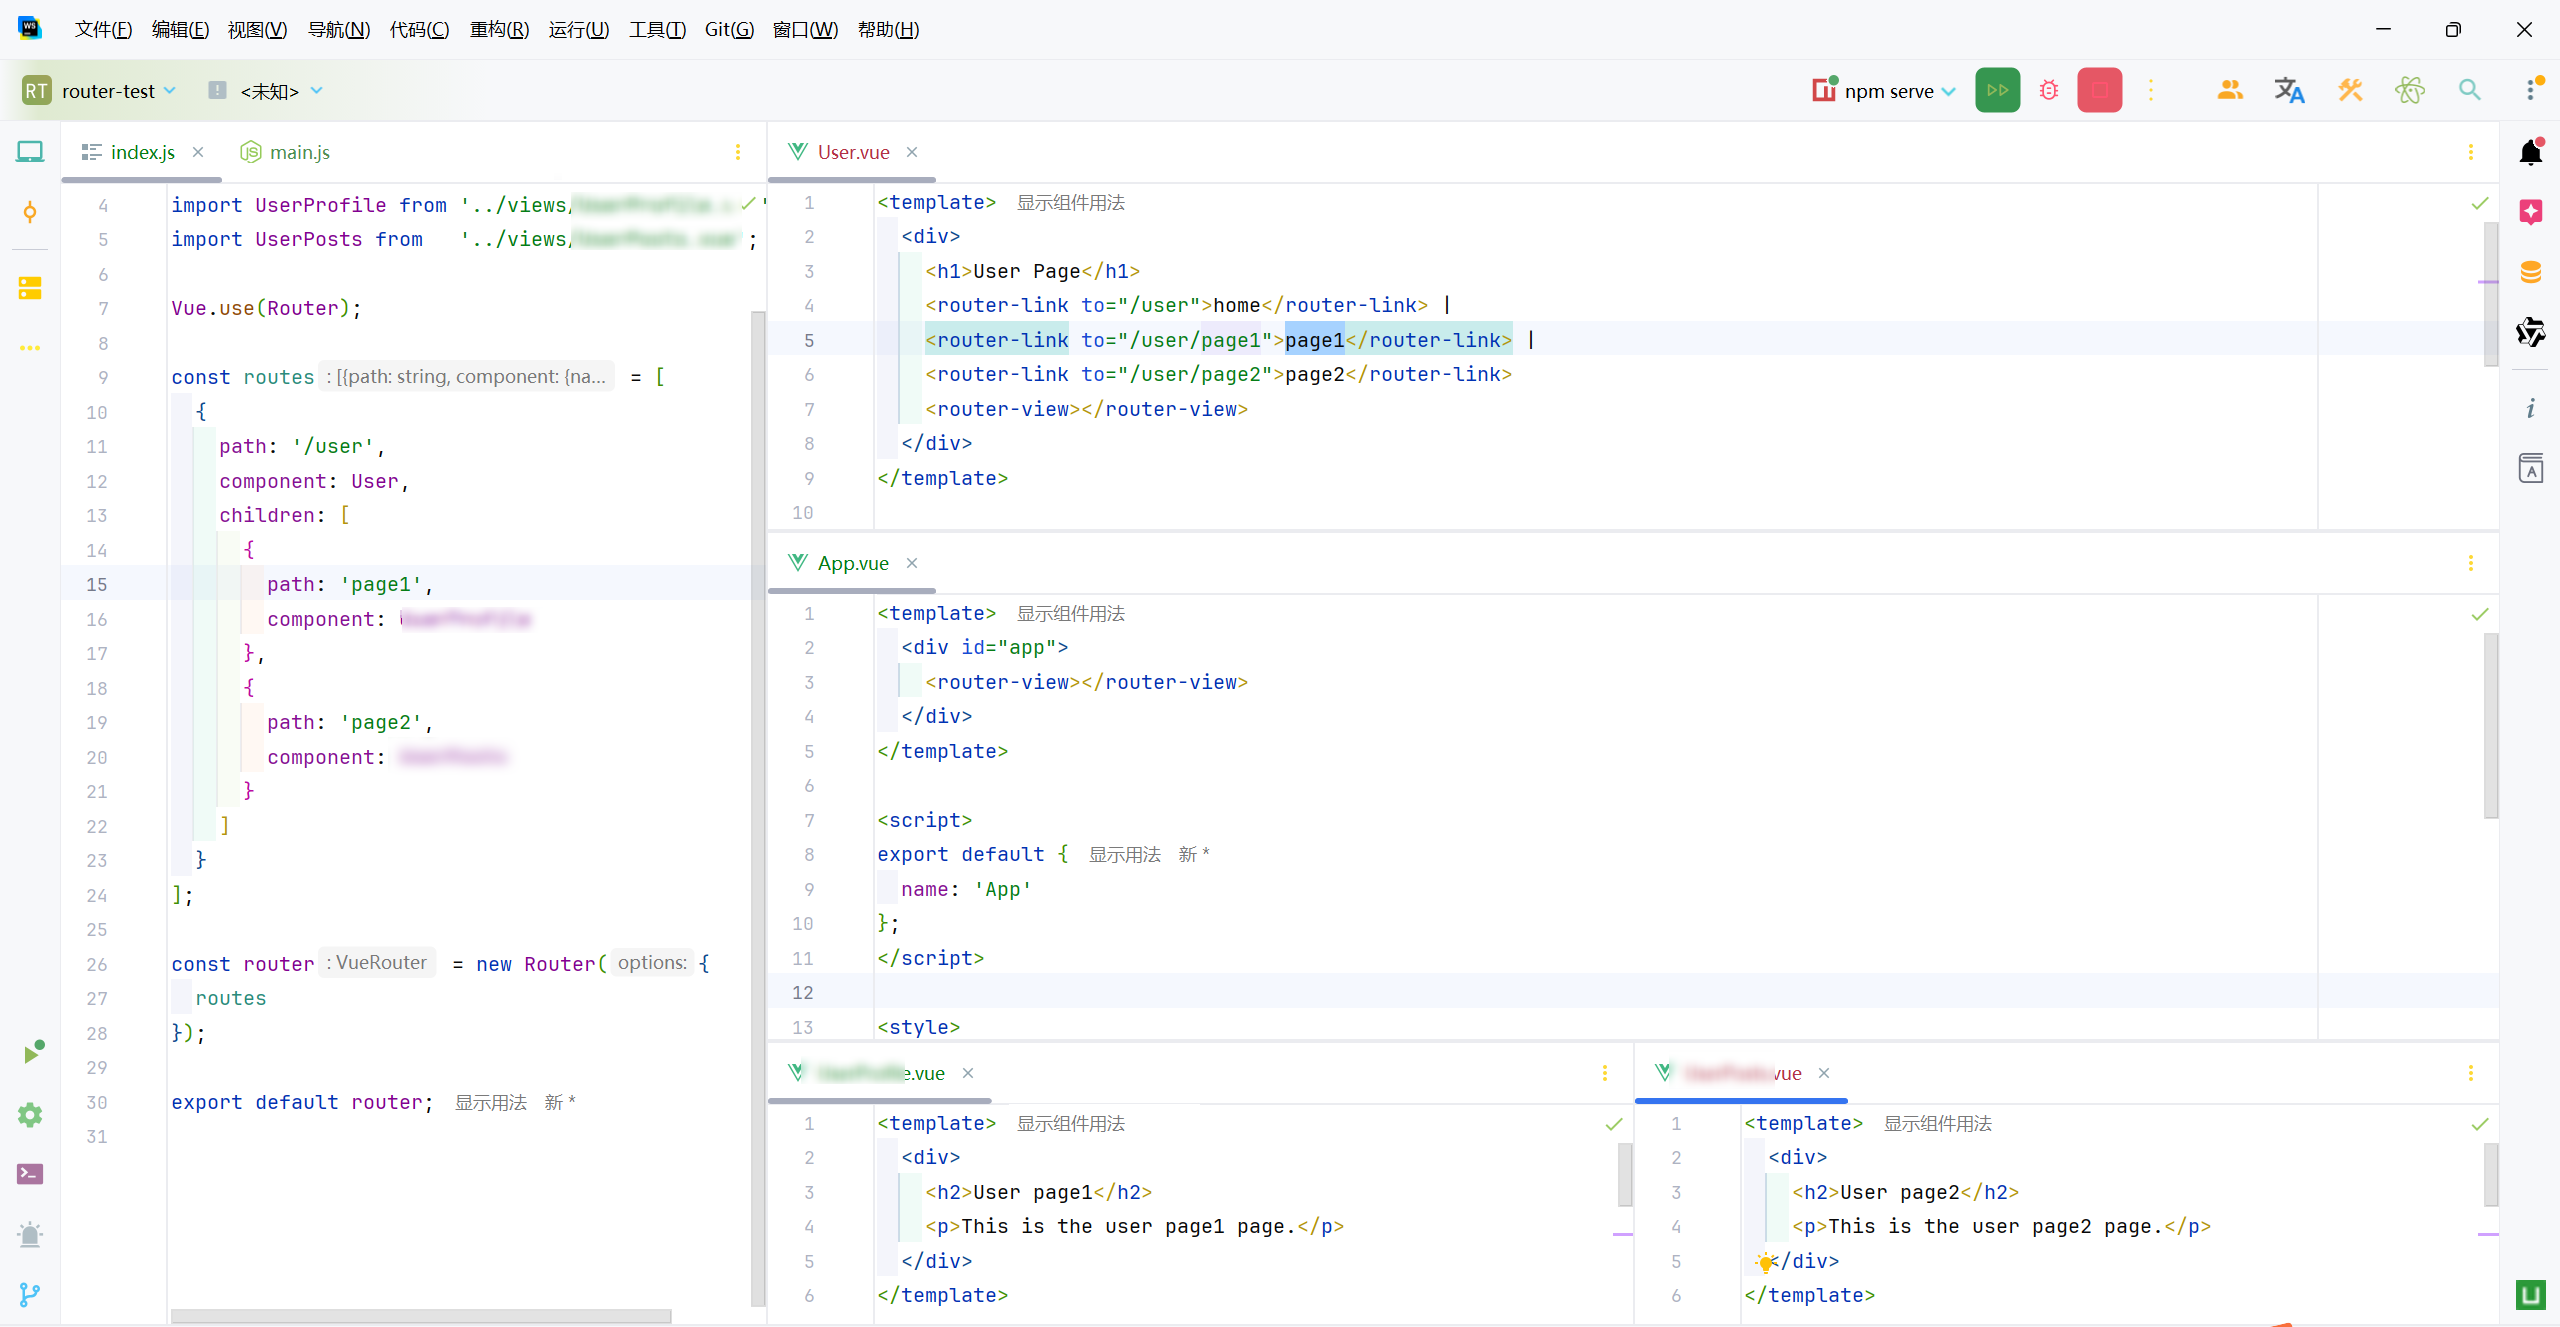The image size is (2560, 1327).
Task: Switch to the main.js tab
Action: [x=285, y=152]
